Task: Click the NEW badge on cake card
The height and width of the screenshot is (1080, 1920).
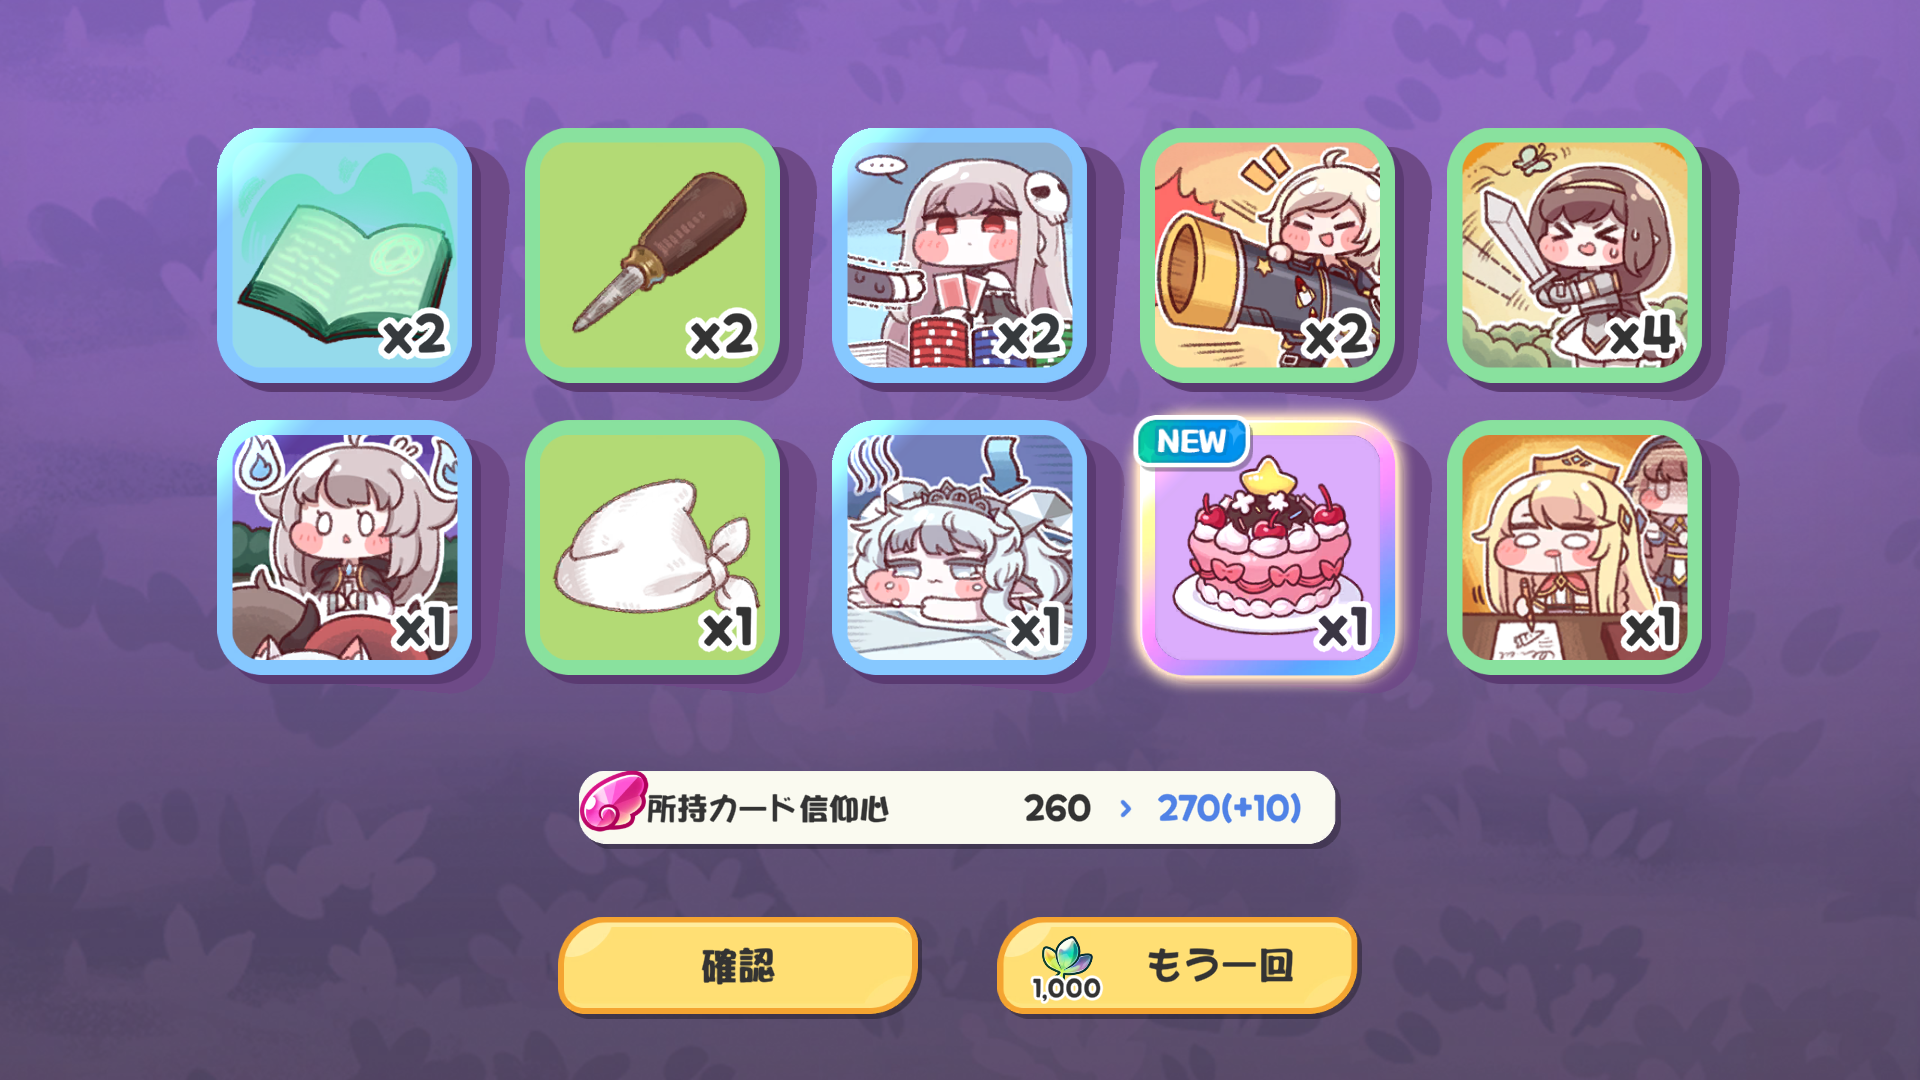Action: point(1191,441)
